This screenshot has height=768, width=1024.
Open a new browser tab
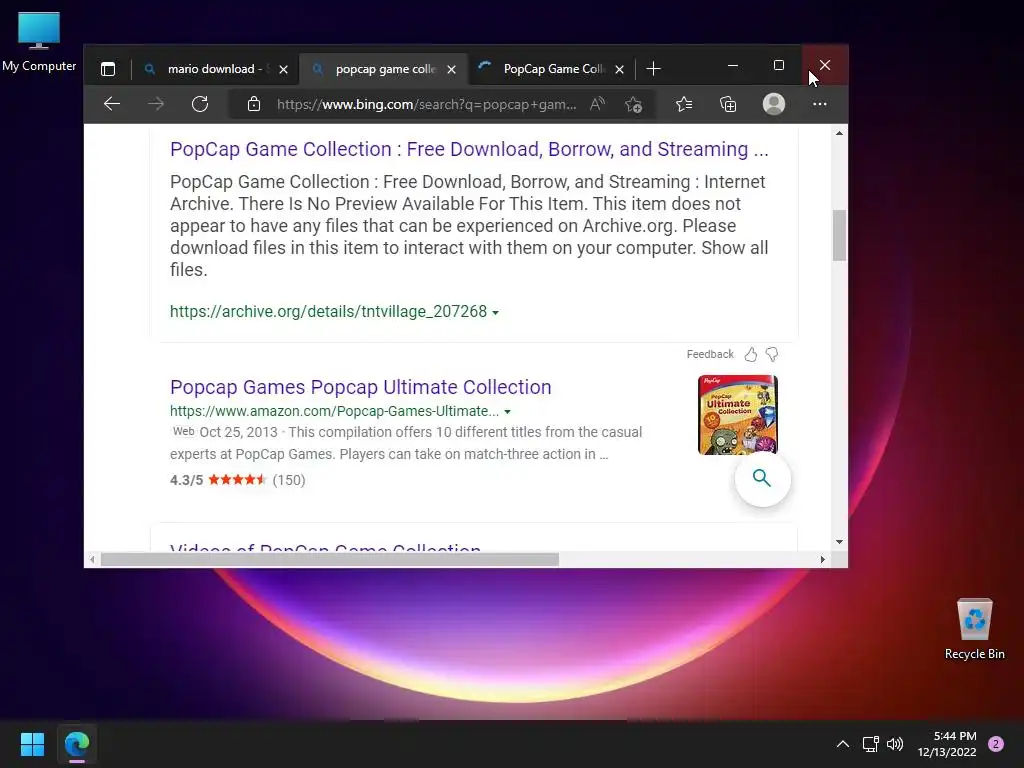pyautogui.click(x=653, y=69)
